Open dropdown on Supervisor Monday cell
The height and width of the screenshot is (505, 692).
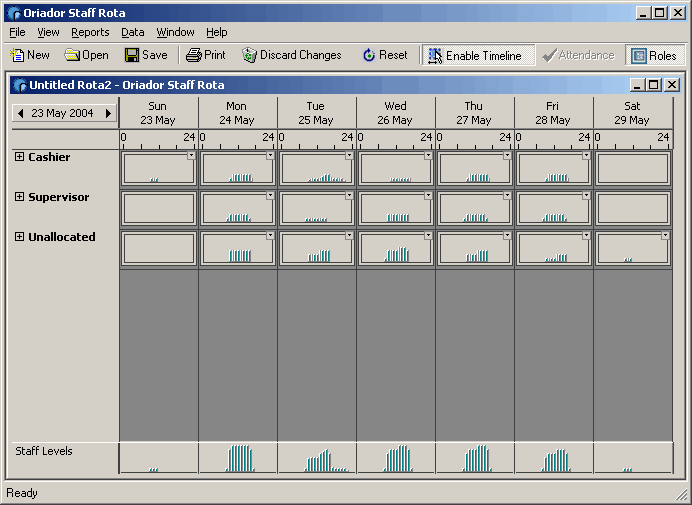(x=270, y=196)
